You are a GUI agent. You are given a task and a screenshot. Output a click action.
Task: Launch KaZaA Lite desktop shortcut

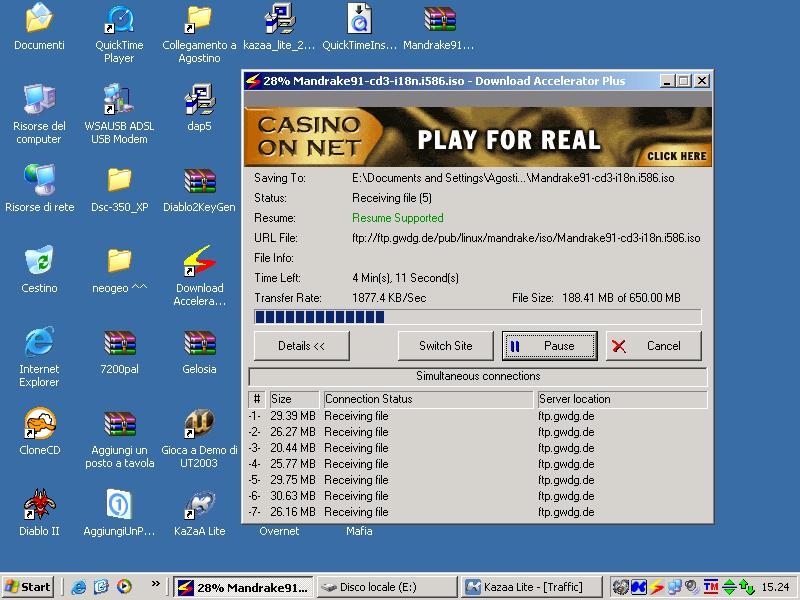199,504
